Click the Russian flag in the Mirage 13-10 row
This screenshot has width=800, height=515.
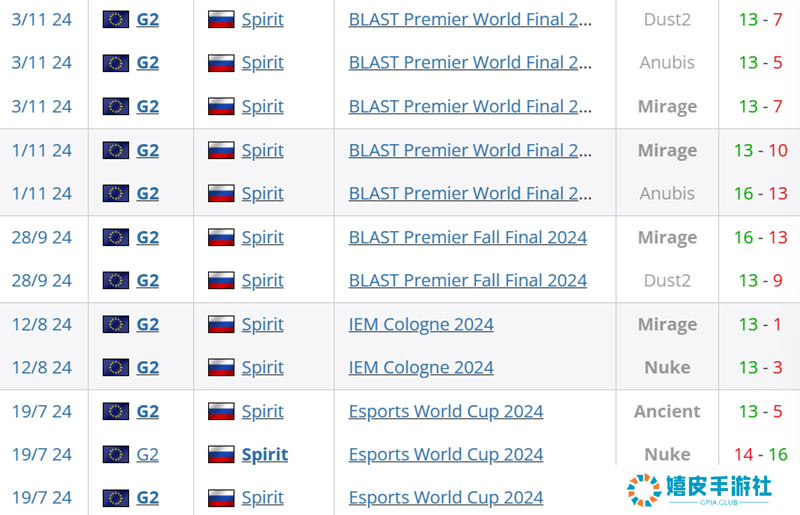[221, 150]
